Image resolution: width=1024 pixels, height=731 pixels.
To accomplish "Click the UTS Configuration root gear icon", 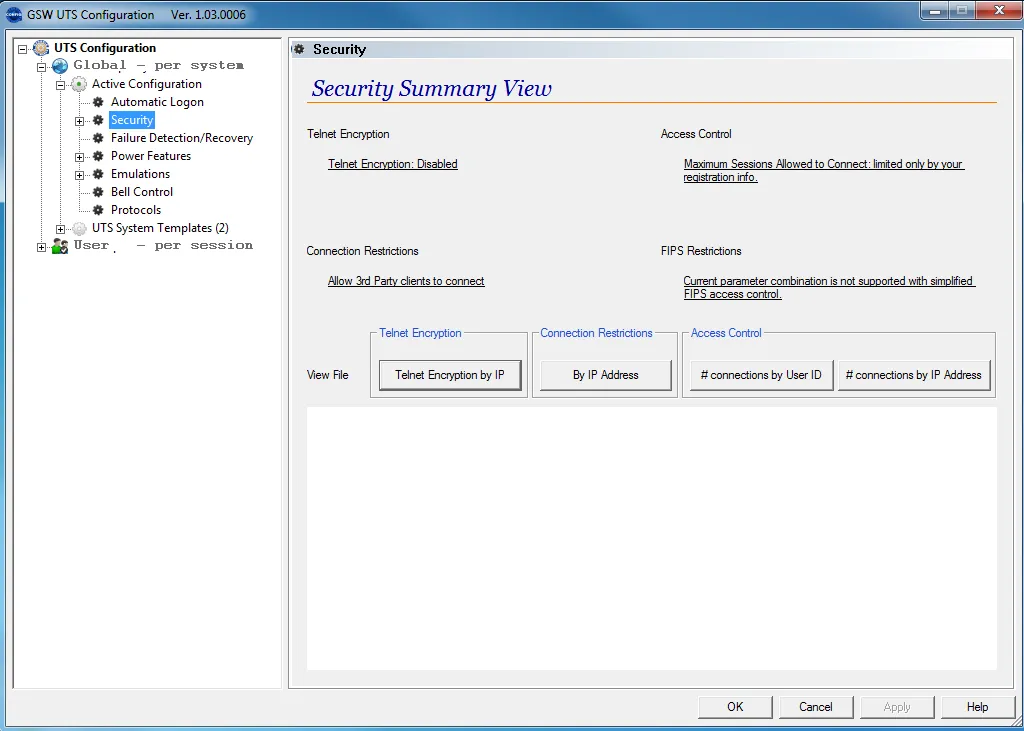I will click(41, 48).
